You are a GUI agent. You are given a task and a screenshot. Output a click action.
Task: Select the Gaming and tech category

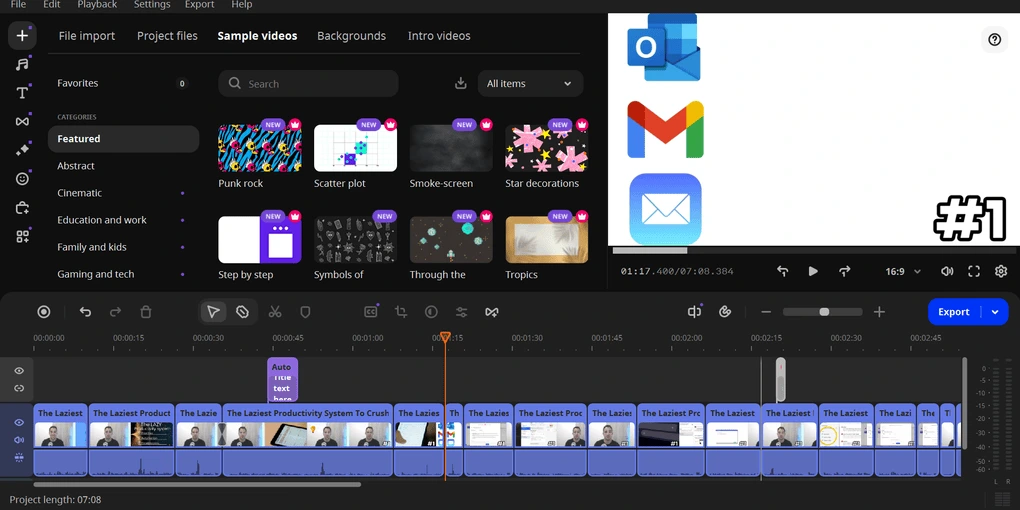124,274
